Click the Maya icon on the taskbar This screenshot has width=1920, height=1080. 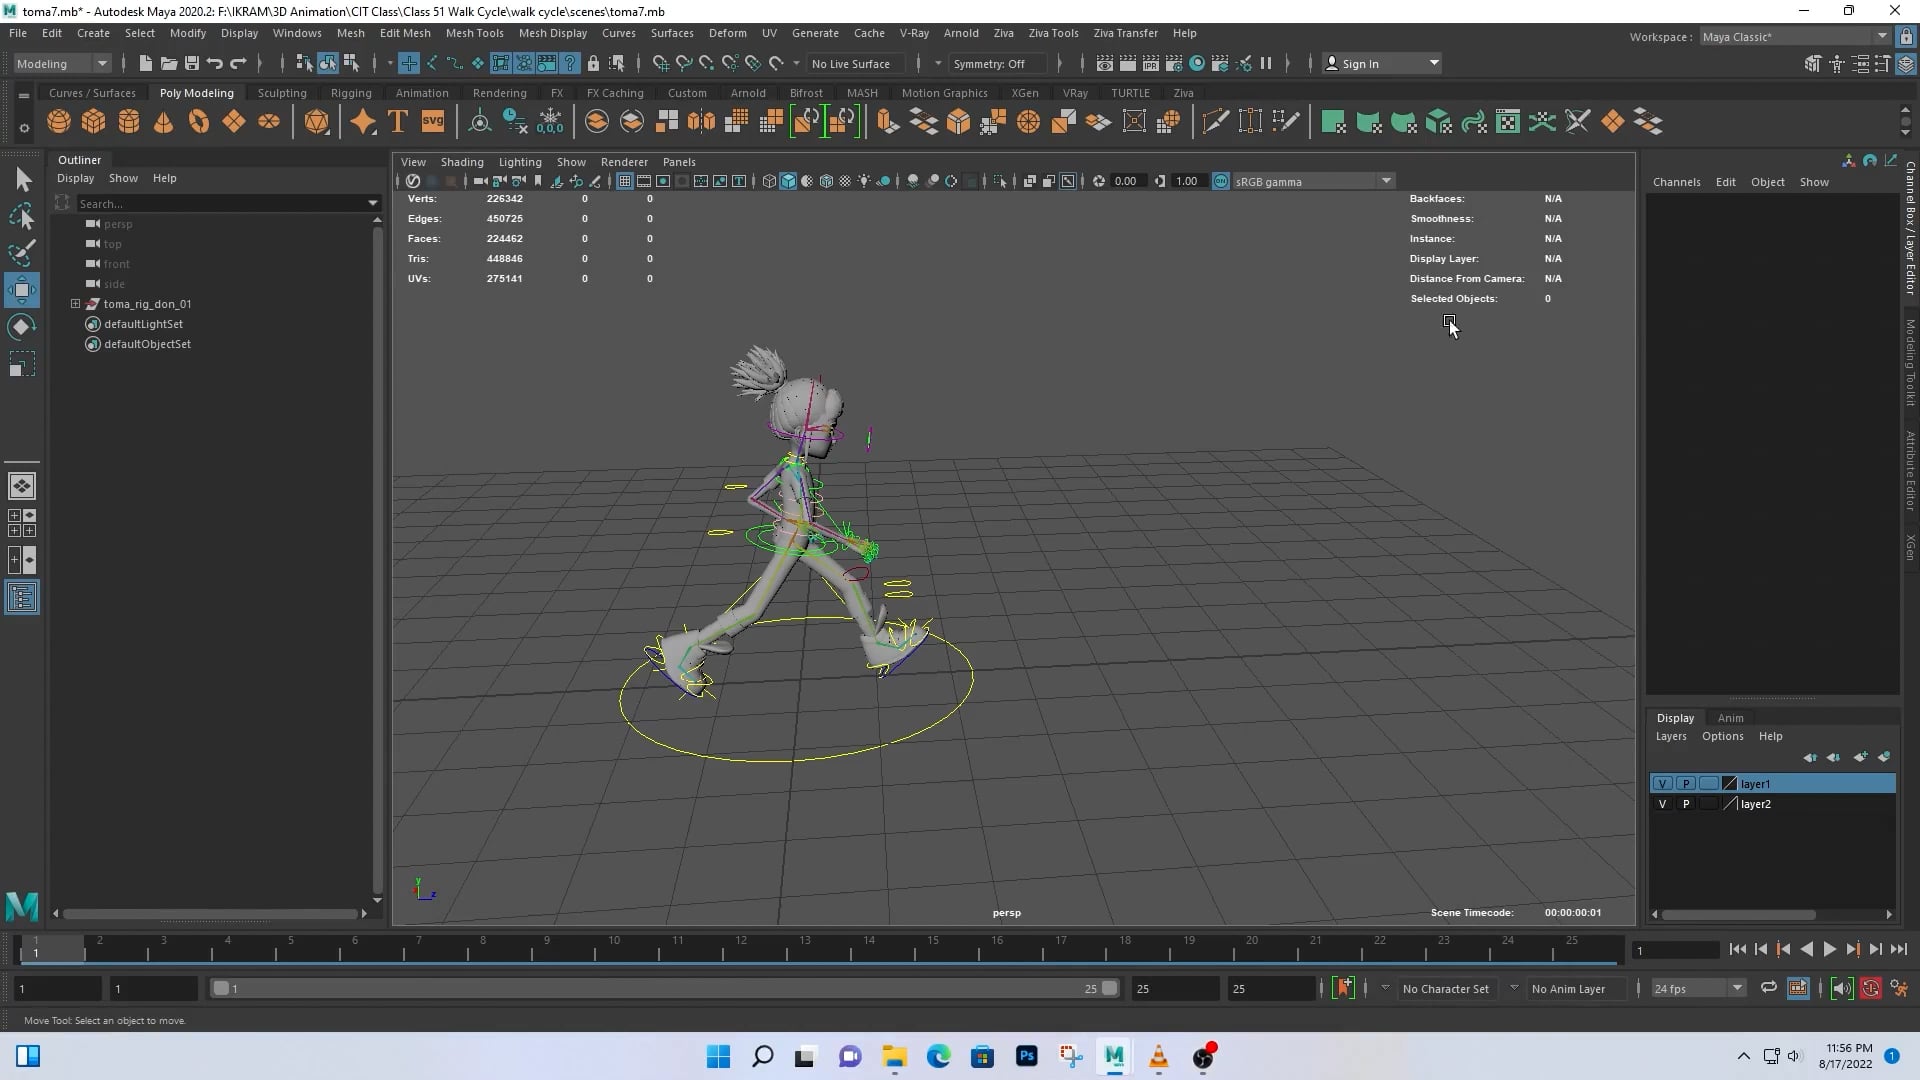(x=1114, y=1056)
